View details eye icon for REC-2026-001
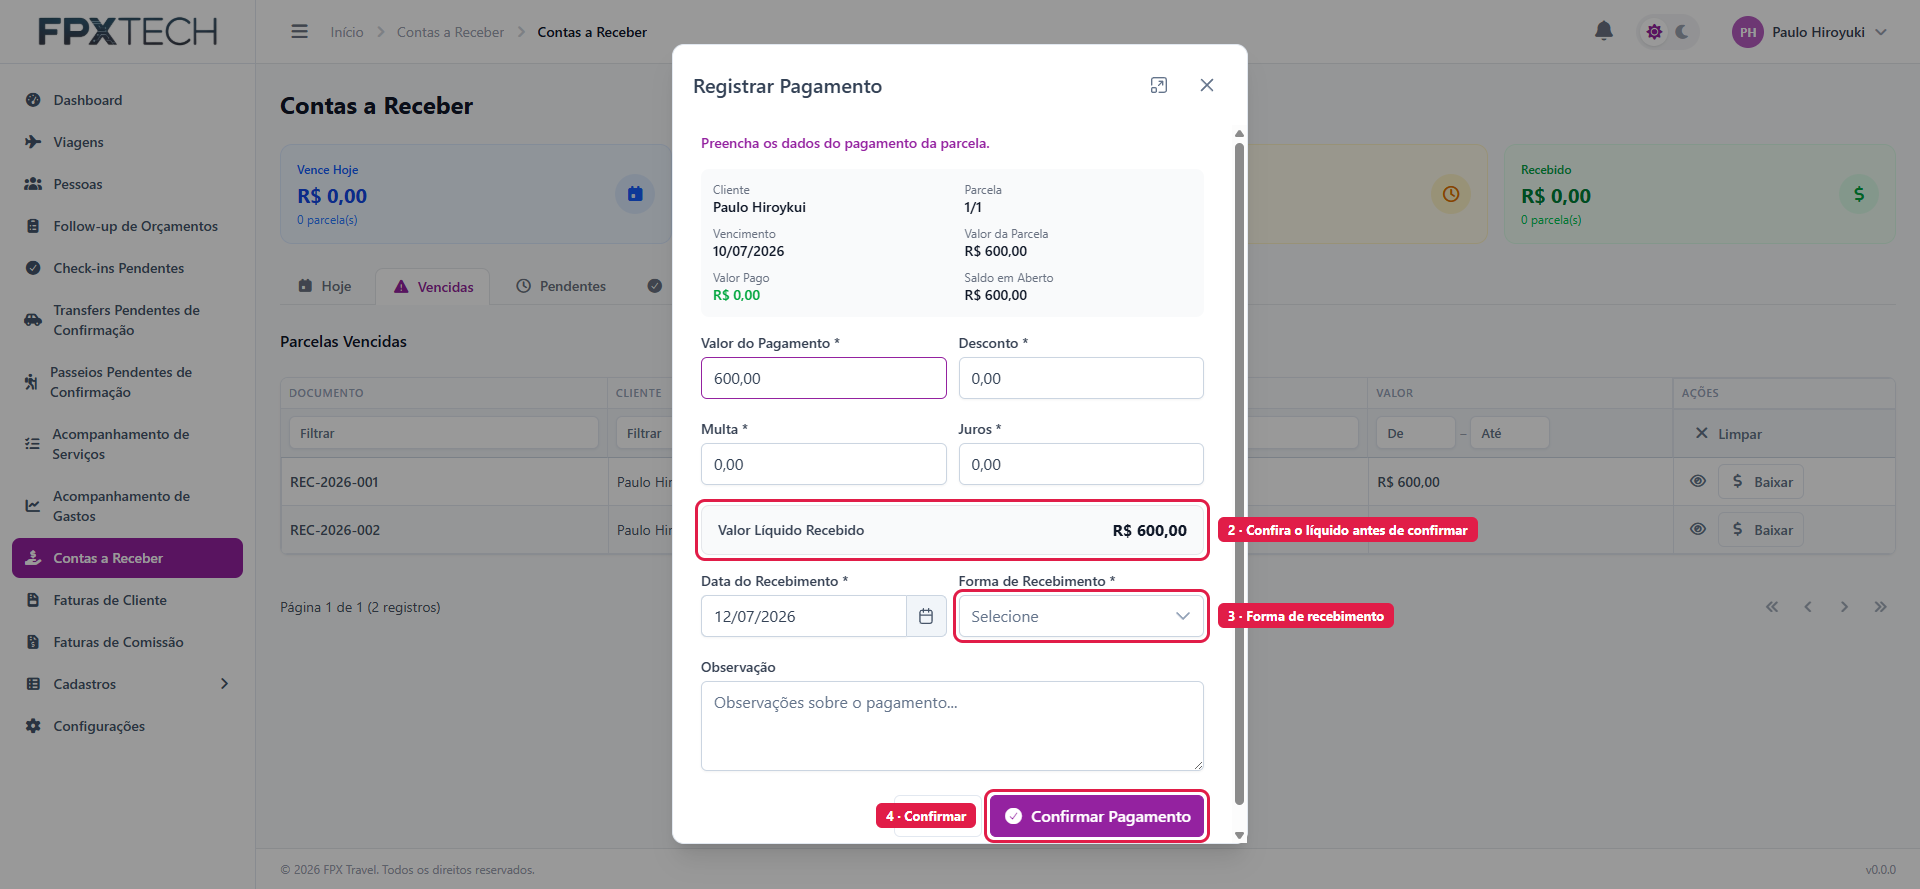 (1698, 481)
